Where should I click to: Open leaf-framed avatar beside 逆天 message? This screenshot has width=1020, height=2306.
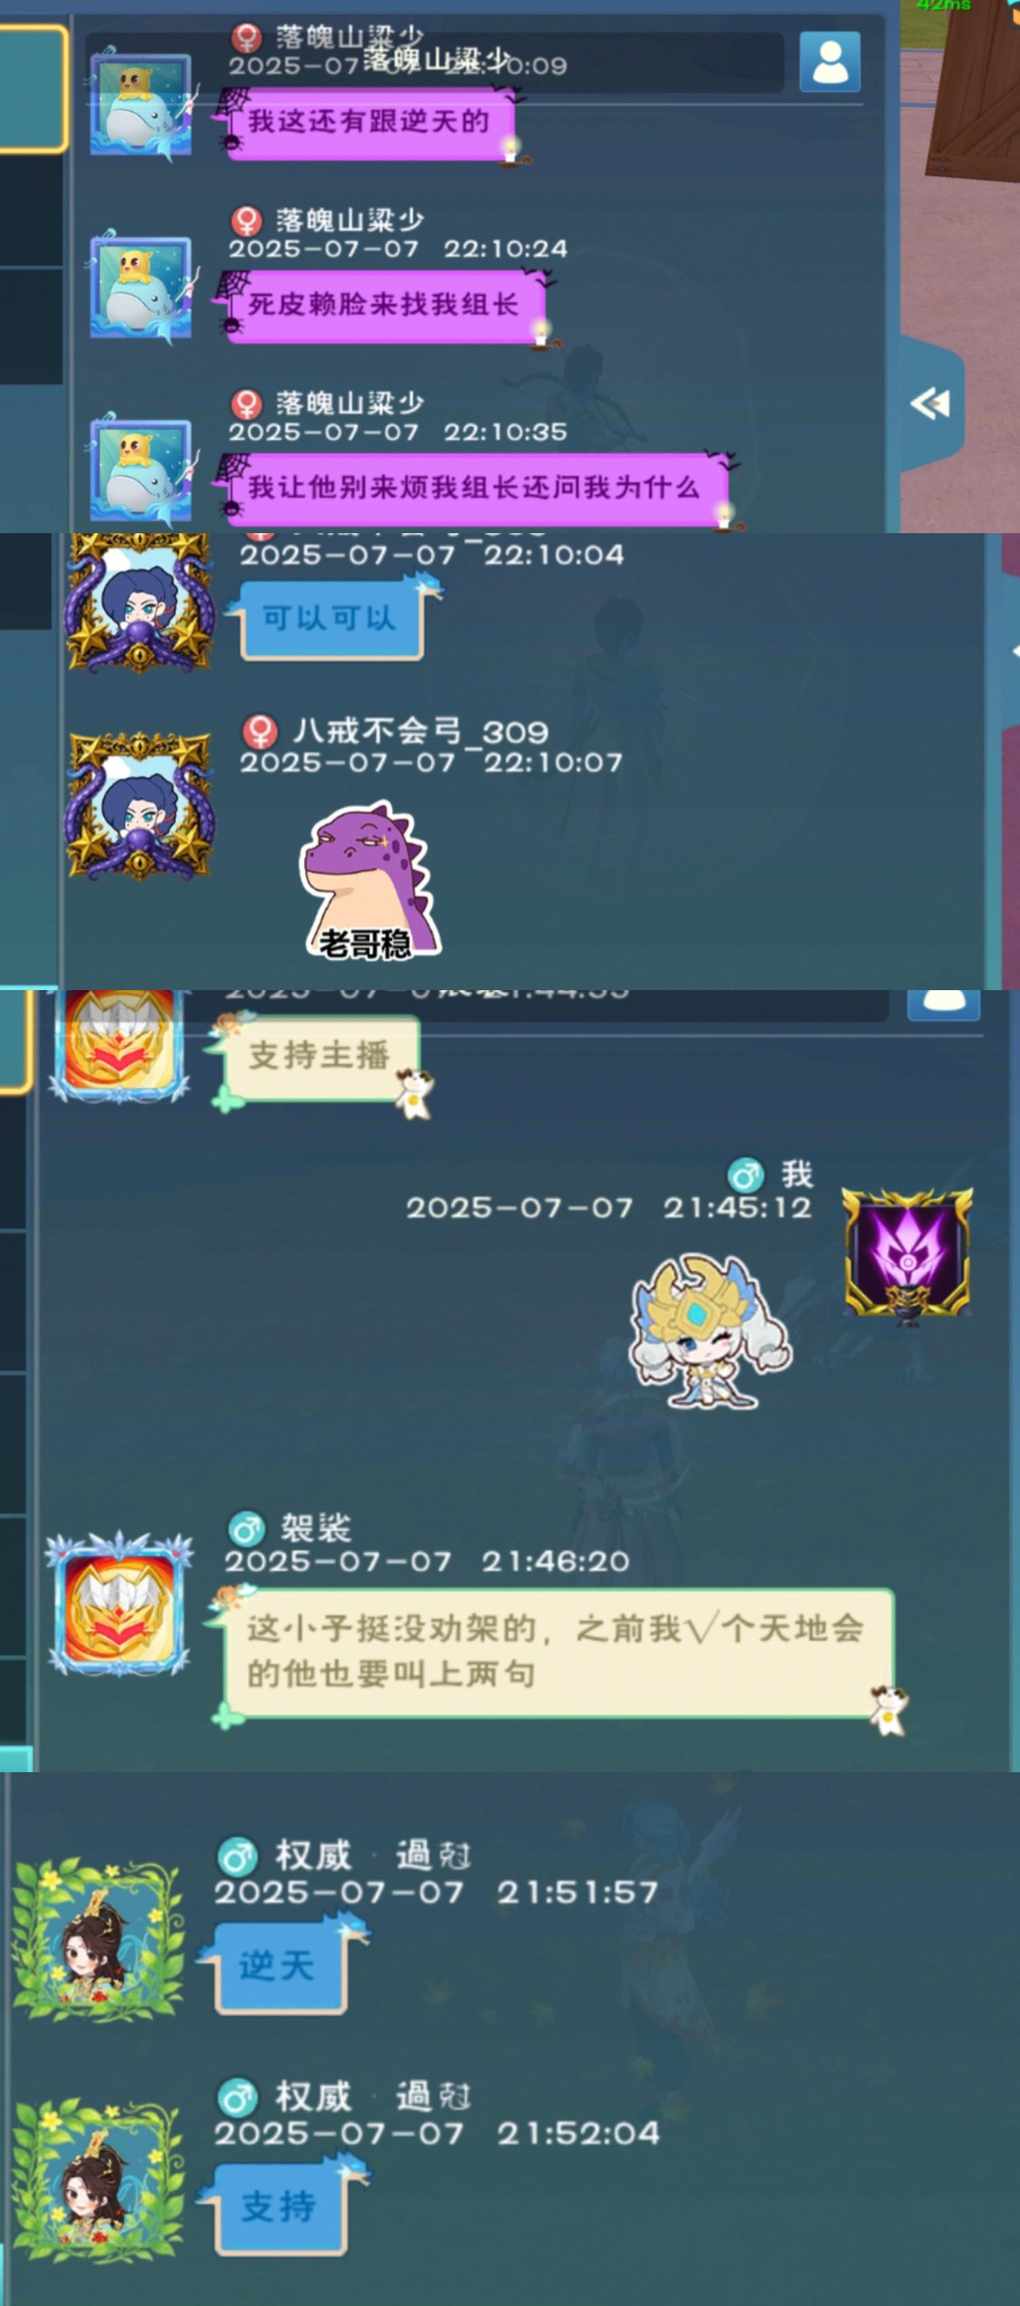pos(98,1940)
